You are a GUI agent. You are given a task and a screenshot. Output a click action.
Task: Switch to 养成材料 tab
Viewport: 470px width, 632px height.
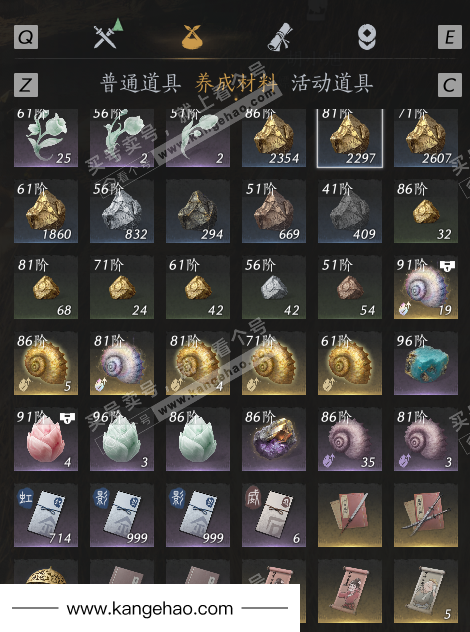click(236, 83)
